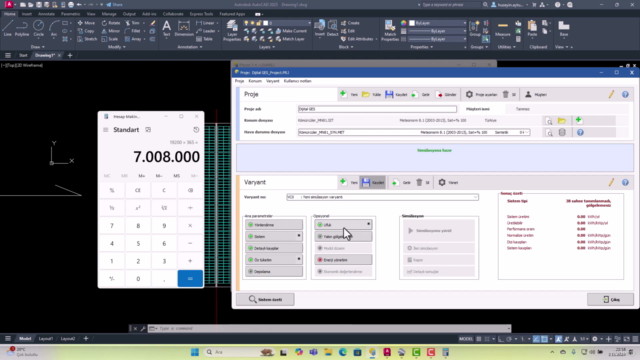Viewport: 640px width, 360px height.
Task: Open help for the Proje section
Action: pos(625,94)
